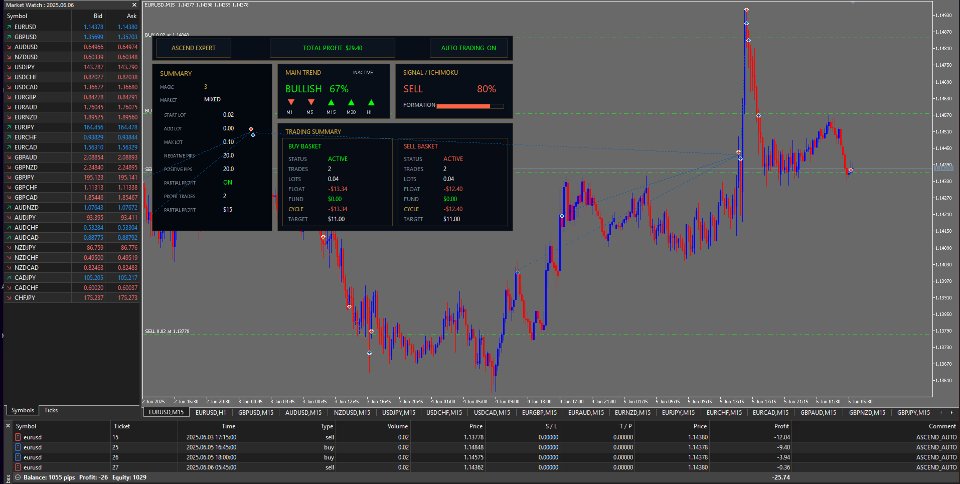
Task: Click the -12.04 profit cell of ticket 15
Action: coord(781,437)
